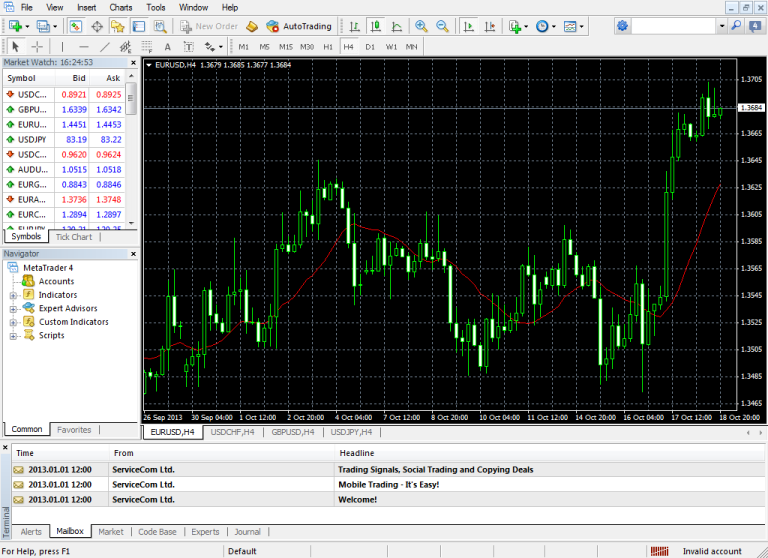Viewport: 768px width, 558px height.
Task: Switch chart to bar chart
Action: 355,26
